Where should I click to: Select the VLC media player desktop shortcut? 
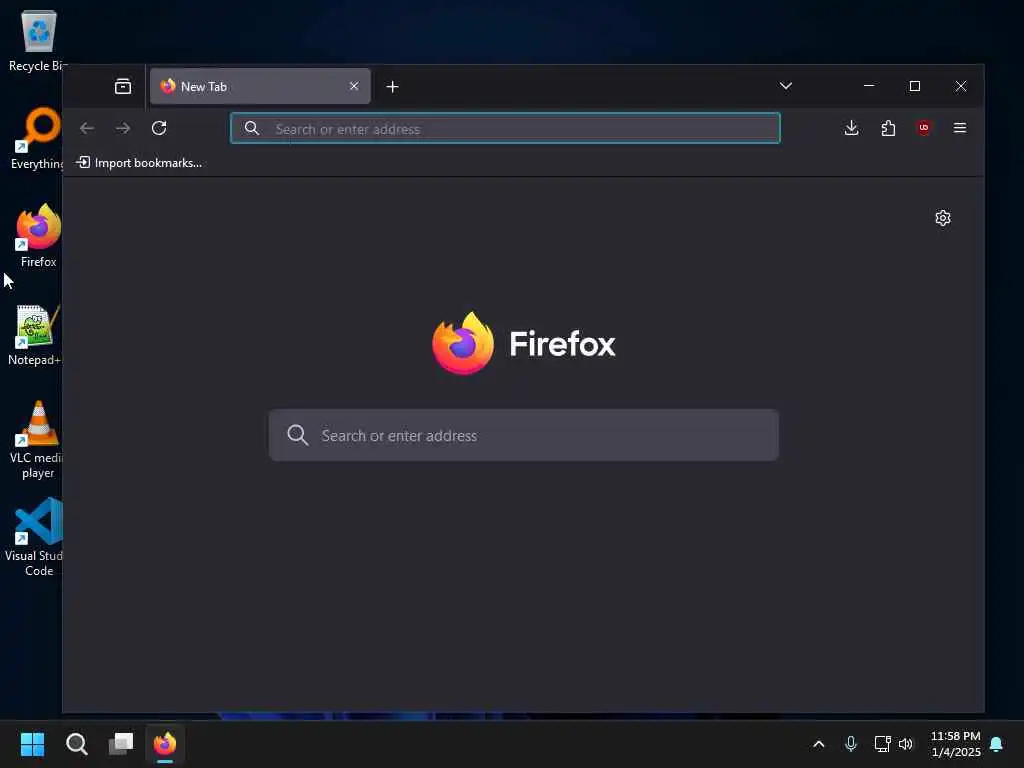click(38, 440)
